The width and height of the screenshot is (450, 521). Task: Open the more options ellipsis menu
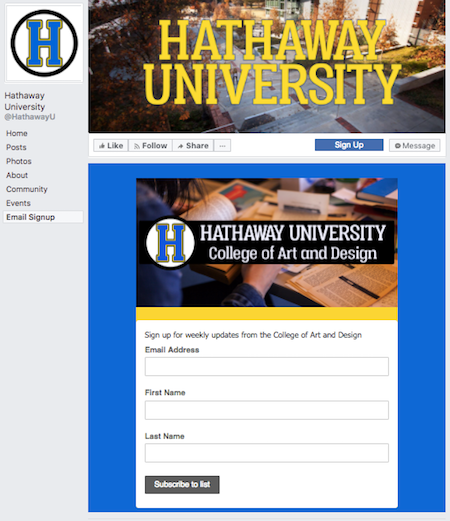[x=222, y=146]
